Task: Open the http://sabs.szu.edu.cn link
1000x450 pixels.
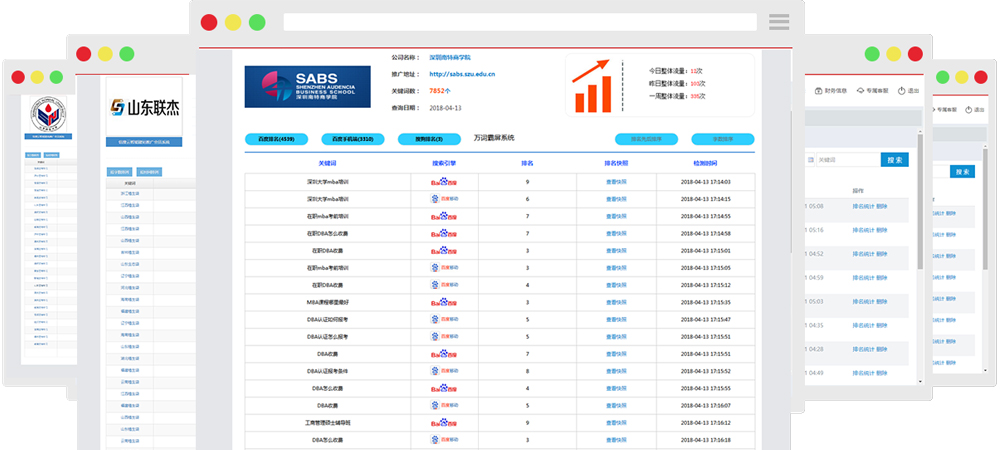Action: [462, 75]
